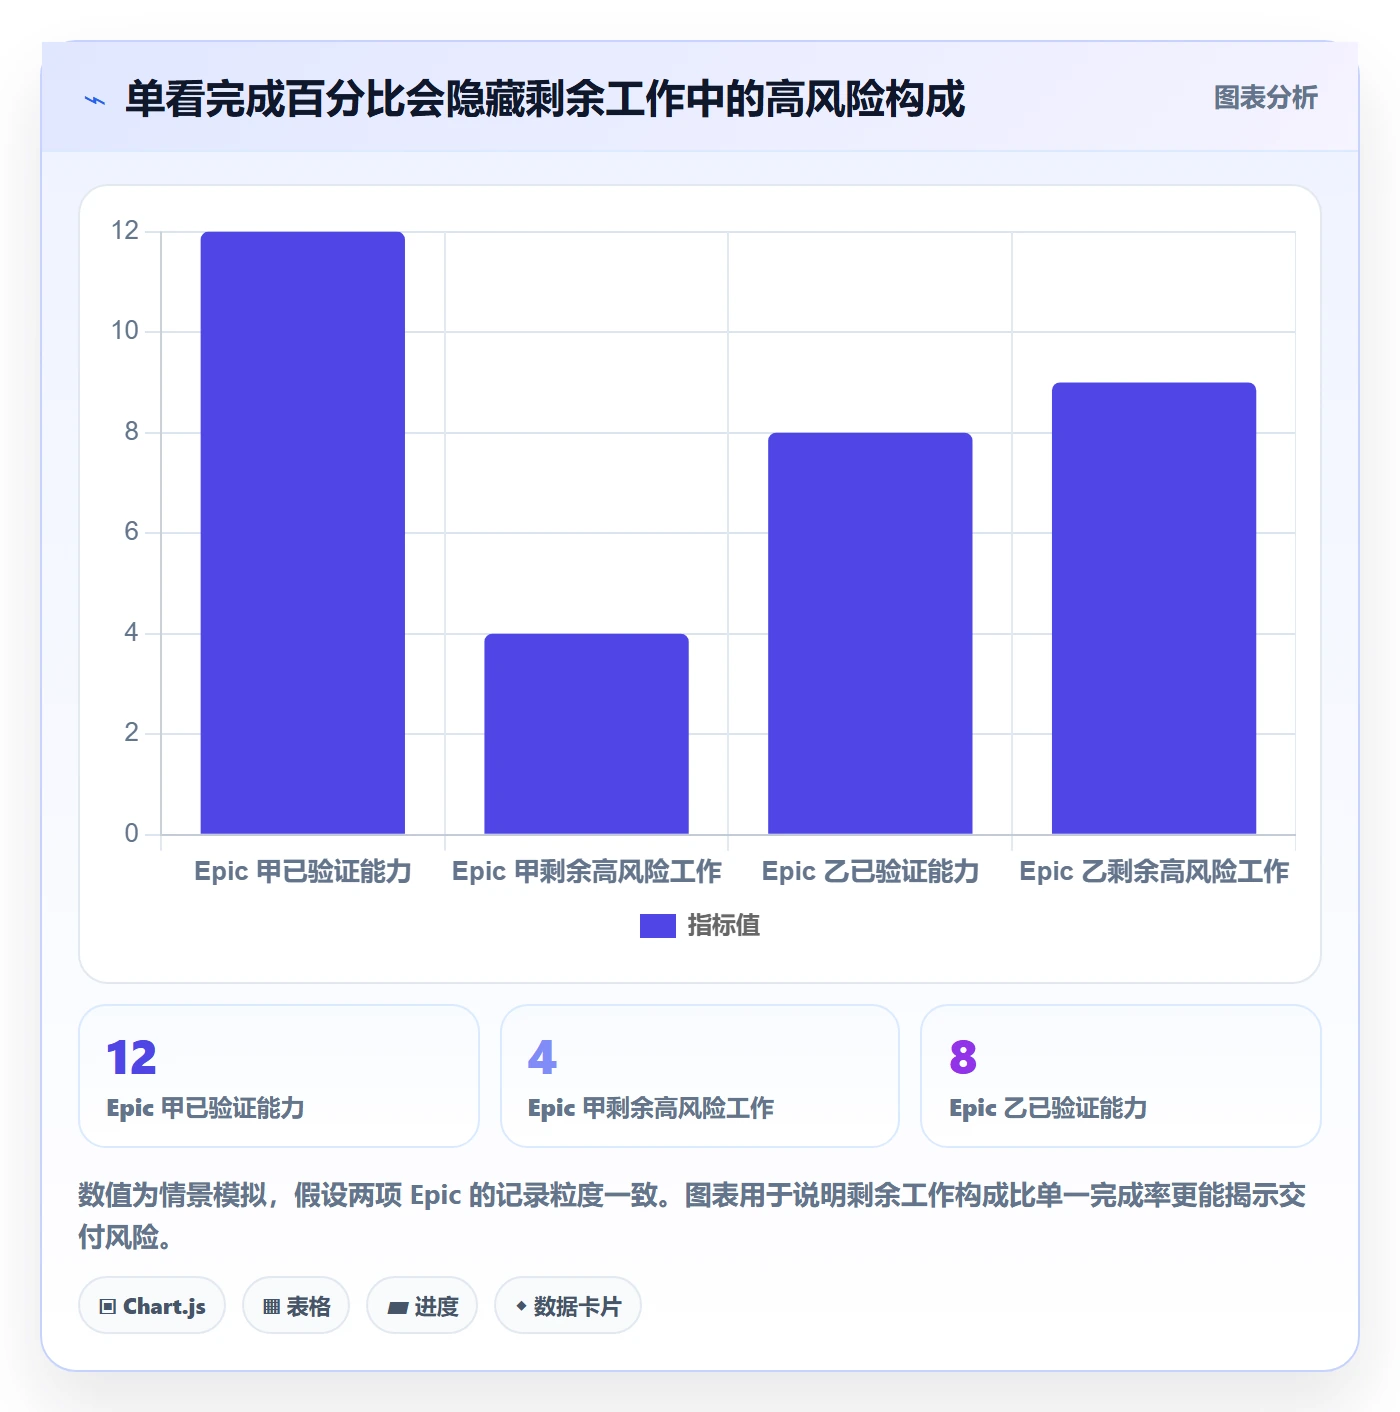Click the x-axis label Epic 乙剩余高风险工作
The width and height of the screenshot is (1400, 1412).
tap(1154, 872)
